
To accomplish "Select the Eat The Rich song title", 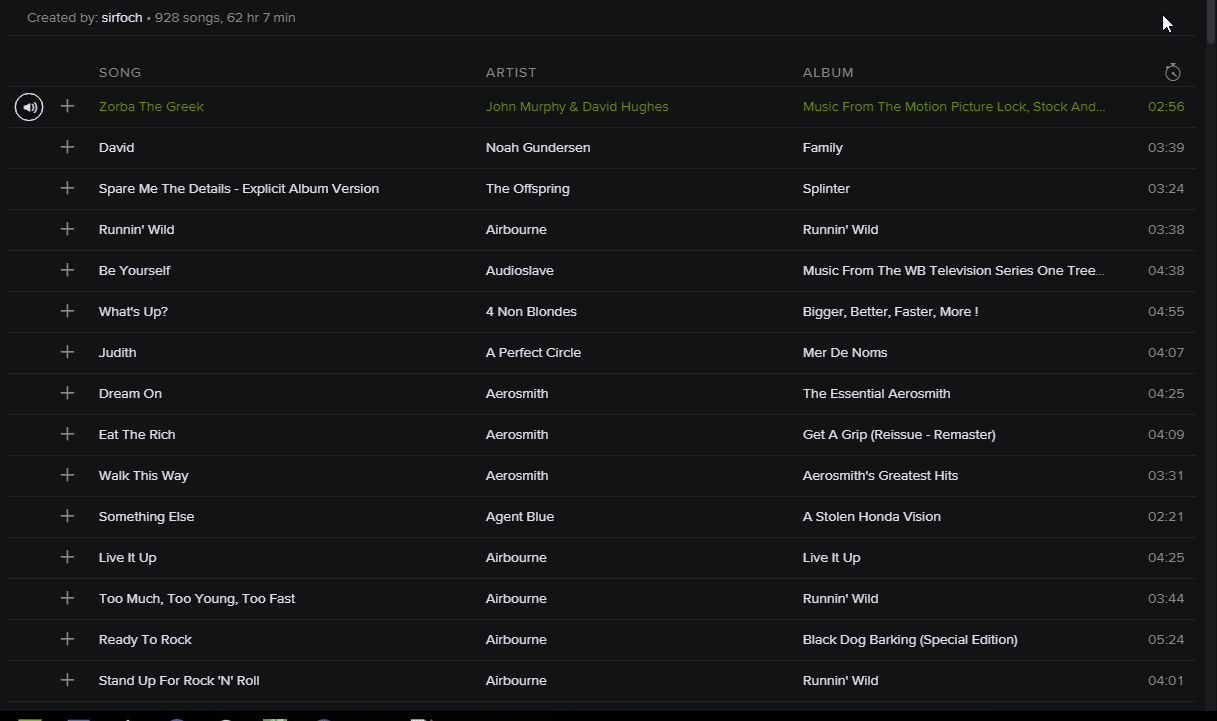I will [137, 434].
